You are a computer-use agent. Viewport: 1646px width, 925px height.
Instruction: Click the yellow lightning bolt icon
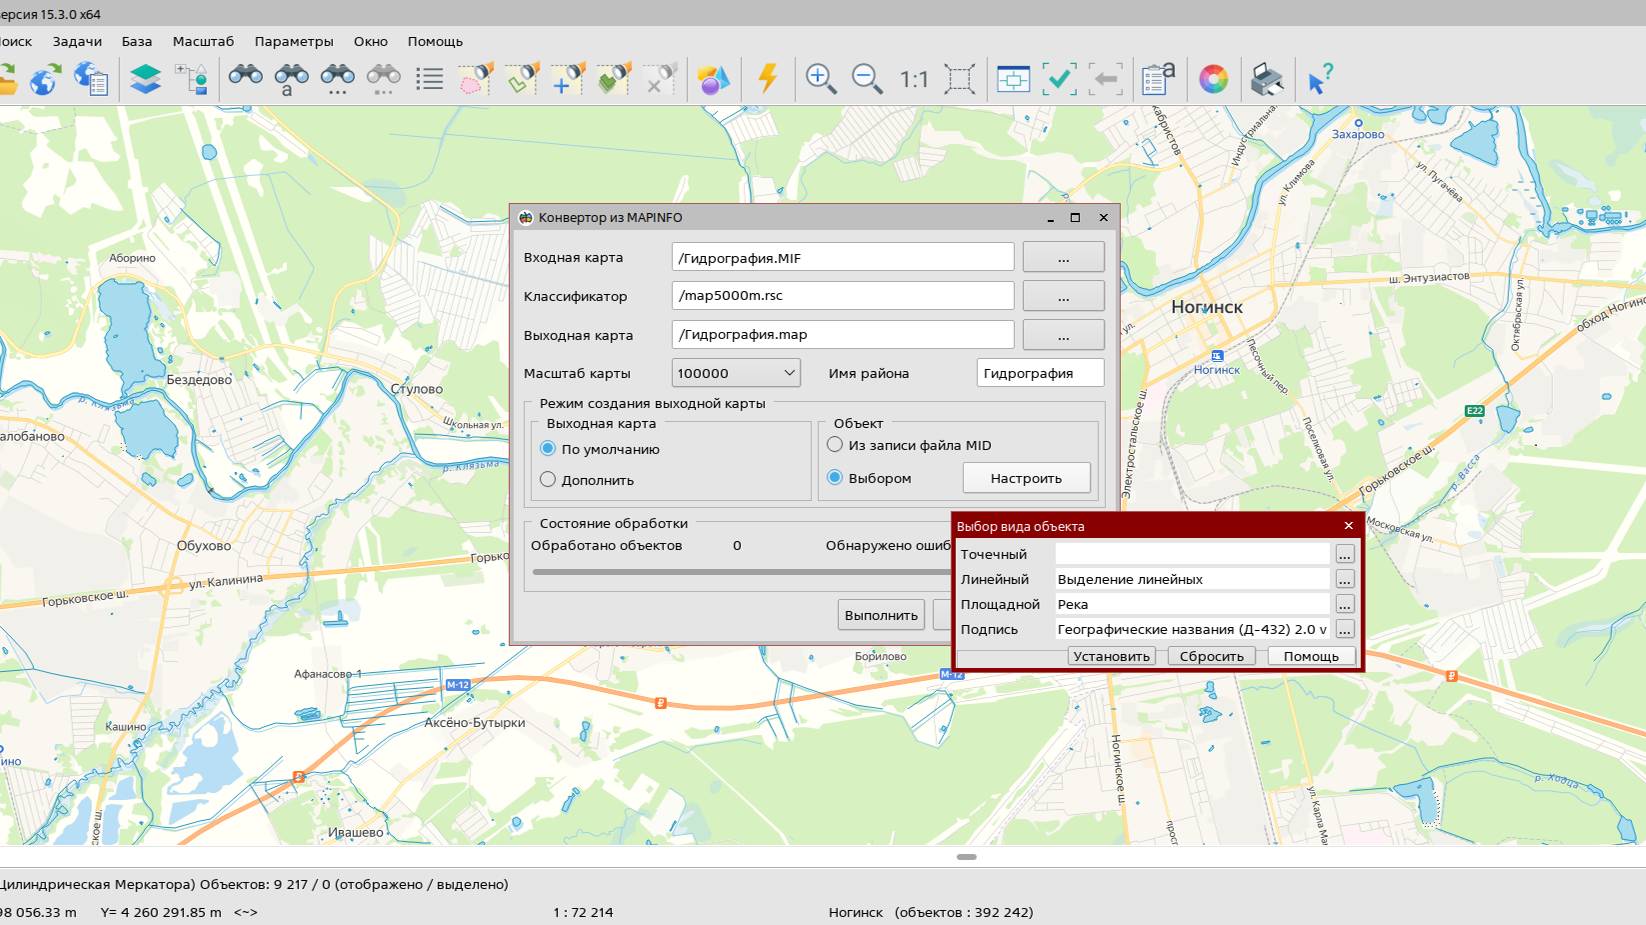tap(768, 79)
